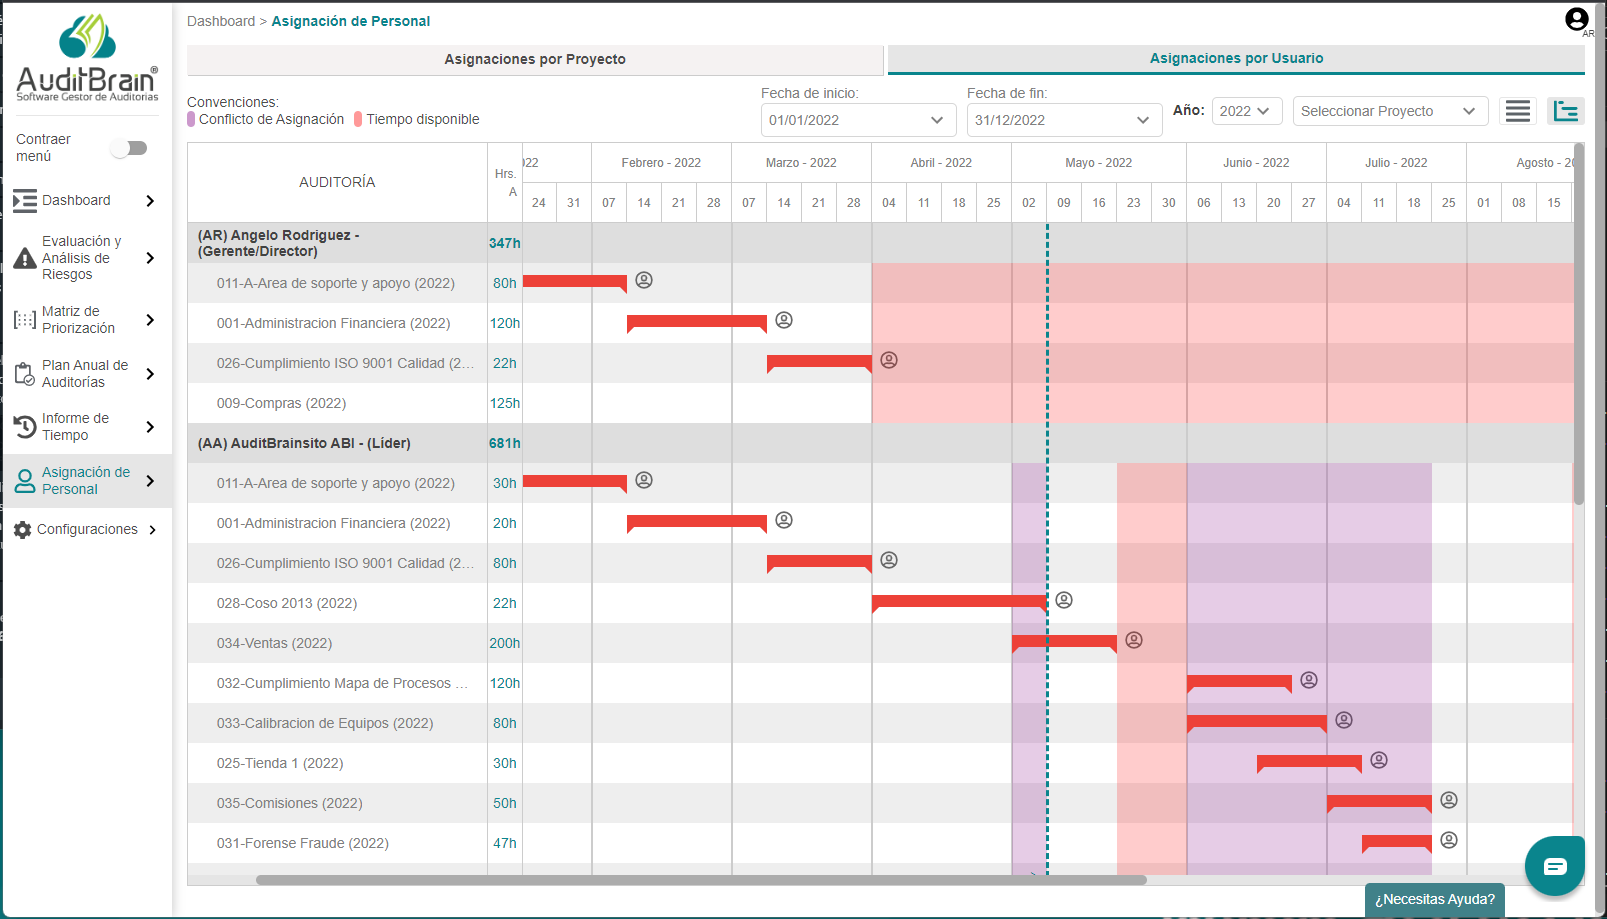Image resolution: width=1607 pixels, height=919 pixels.
Task: Open the Dashboard sidebar icon
Action: pyautogui.click(x=24, y=201)
